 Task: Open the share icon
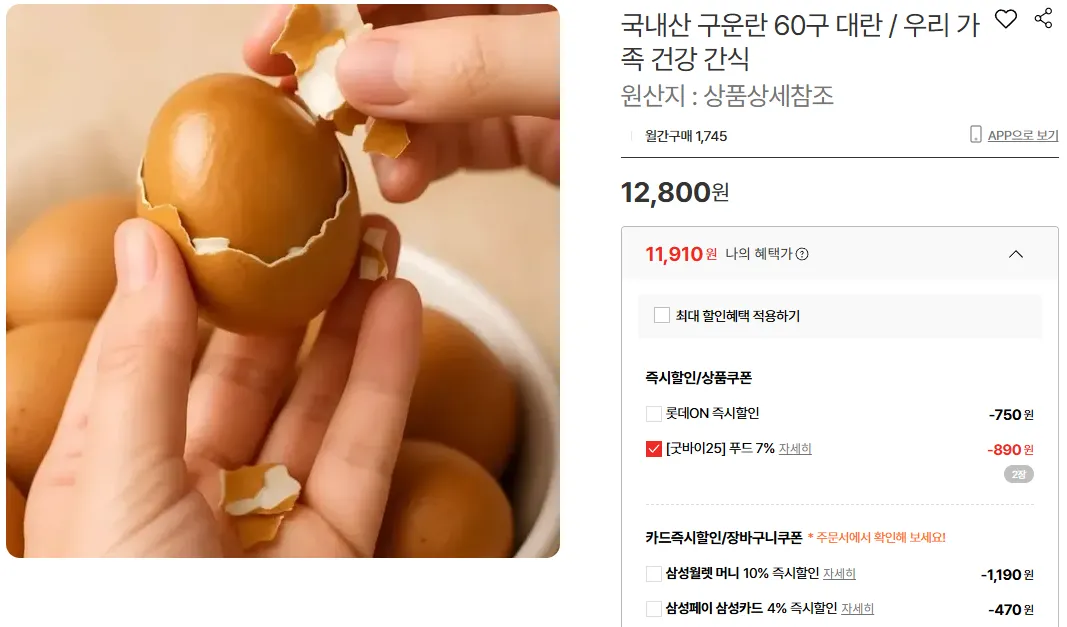pyautogui.click(x=1043, y=18)
